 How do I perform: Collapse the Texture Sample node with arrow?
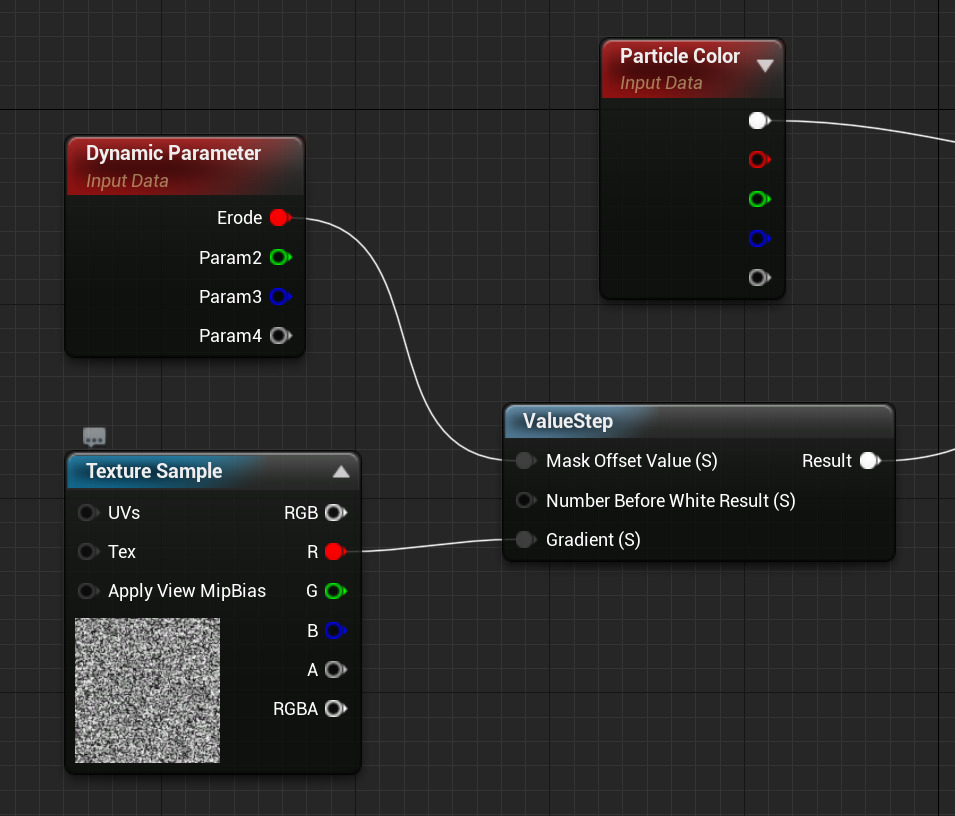pyautogui.click(x=340, y=472)
